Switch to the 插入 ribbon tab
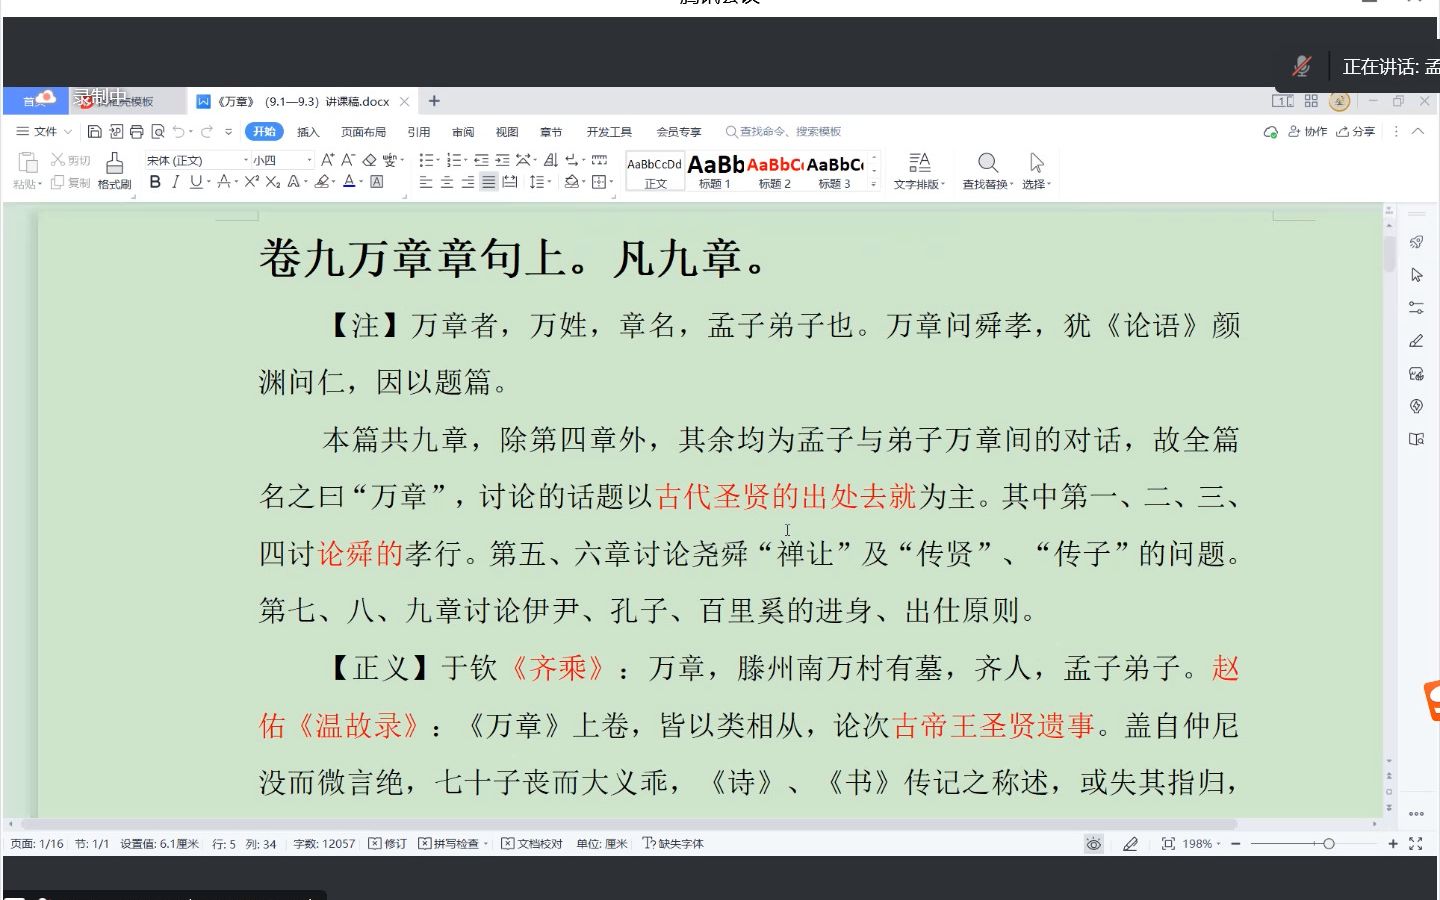The height and width of the screenshot is (900, 1440). [308, 132]
